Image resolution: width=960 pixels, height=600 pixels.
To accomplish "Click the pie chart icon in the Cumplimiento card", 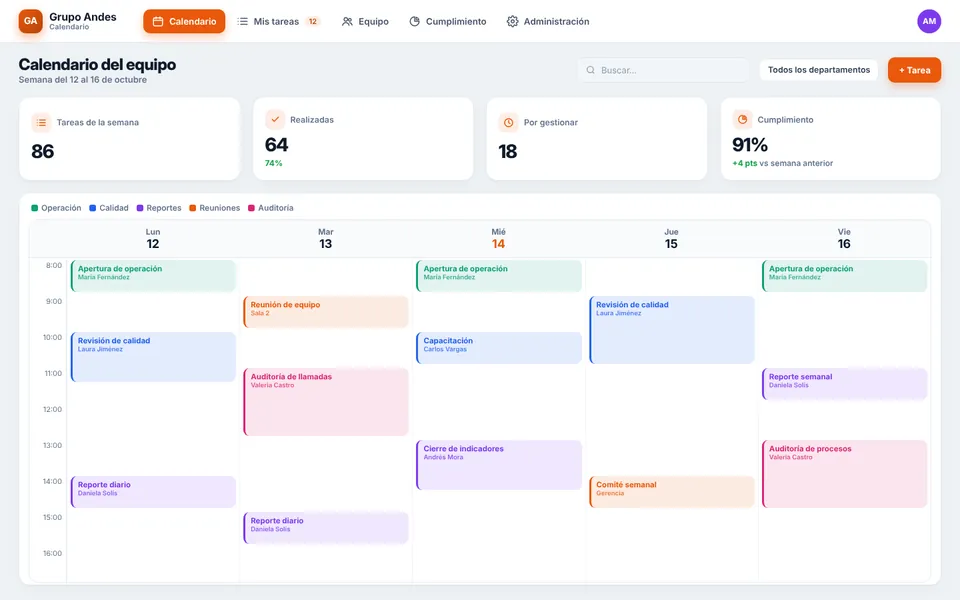I will coord(742,119).
